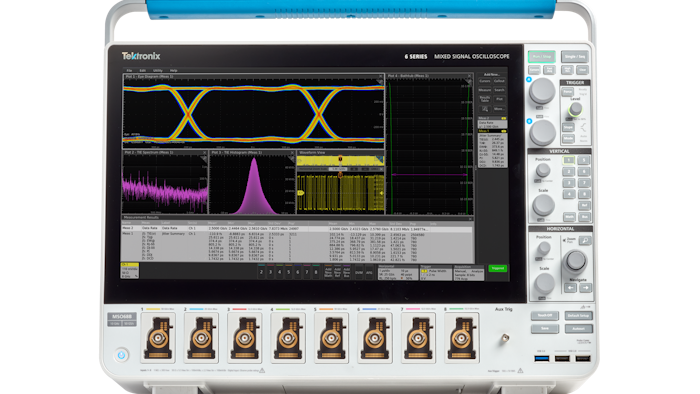This screenshot has height=394, width=700.
Task: Turn on channel 5 from the settings bar
Action: coord(288,272)
